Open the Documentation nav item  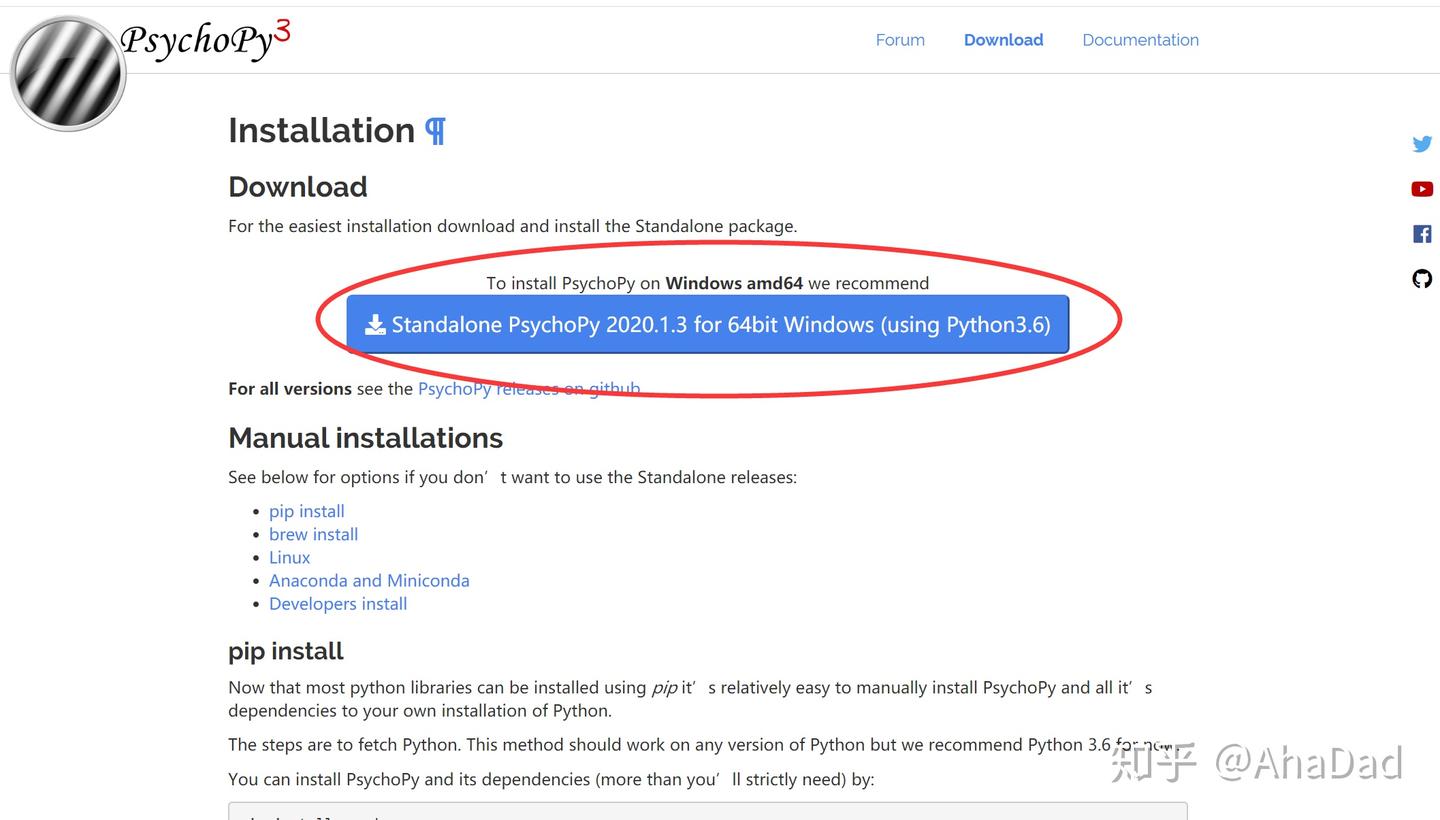tap(1140, 40)
